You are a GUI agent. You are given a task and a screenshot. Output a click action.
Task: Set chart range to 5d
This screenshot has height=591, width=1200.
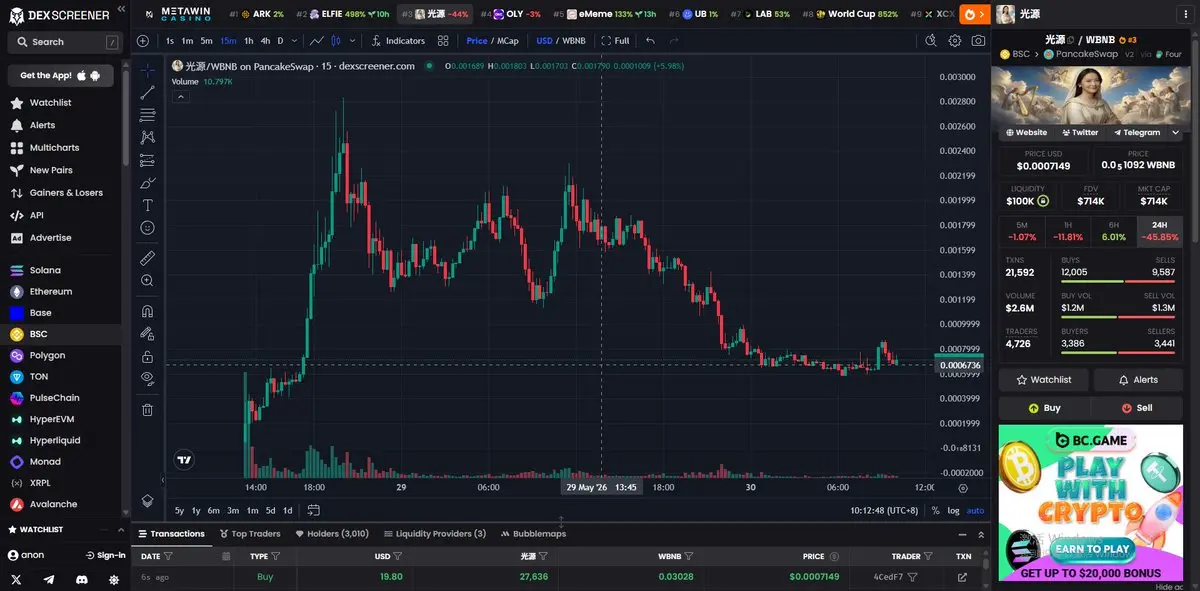click(x=270, y=510)
